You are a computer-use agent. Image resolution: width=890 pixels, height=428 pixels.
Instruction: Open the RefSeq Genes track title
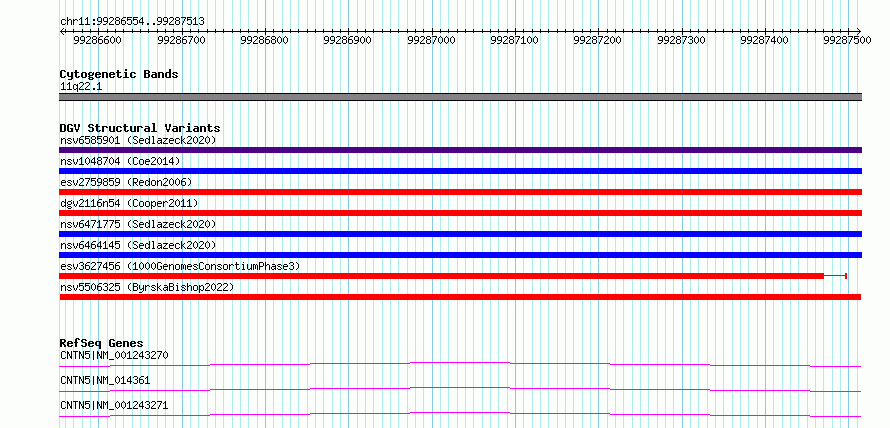pos(101,343)
